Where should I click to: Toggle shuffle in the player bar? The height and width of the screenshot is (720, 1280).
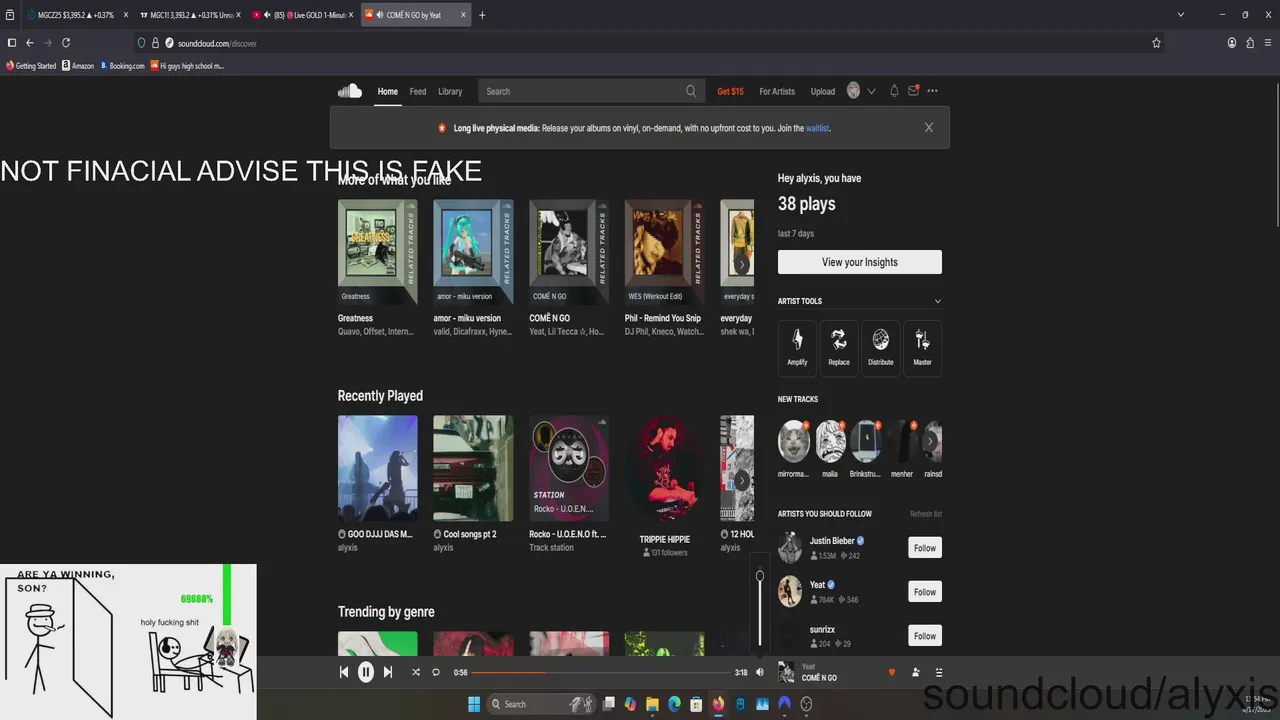coord(416,672)
